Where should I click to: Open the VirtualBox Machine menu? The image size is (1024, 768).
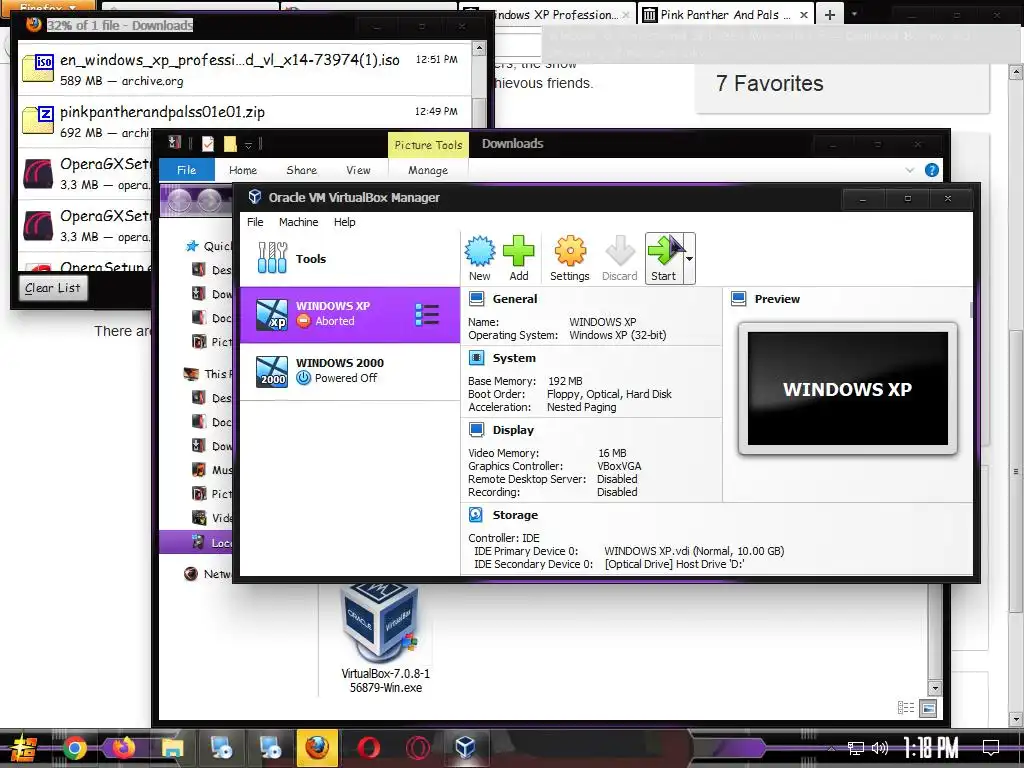point(298,222)
